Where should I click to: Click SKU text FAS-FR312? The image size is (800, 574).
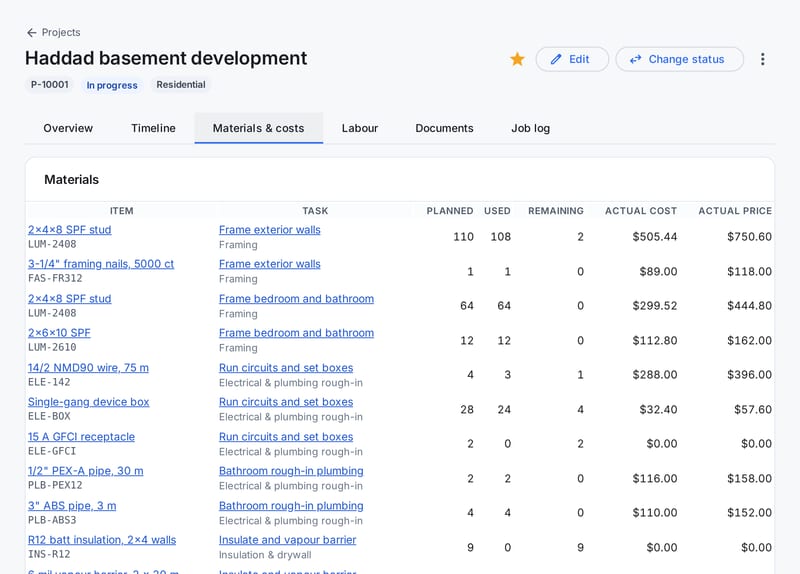tap(55, 278)
